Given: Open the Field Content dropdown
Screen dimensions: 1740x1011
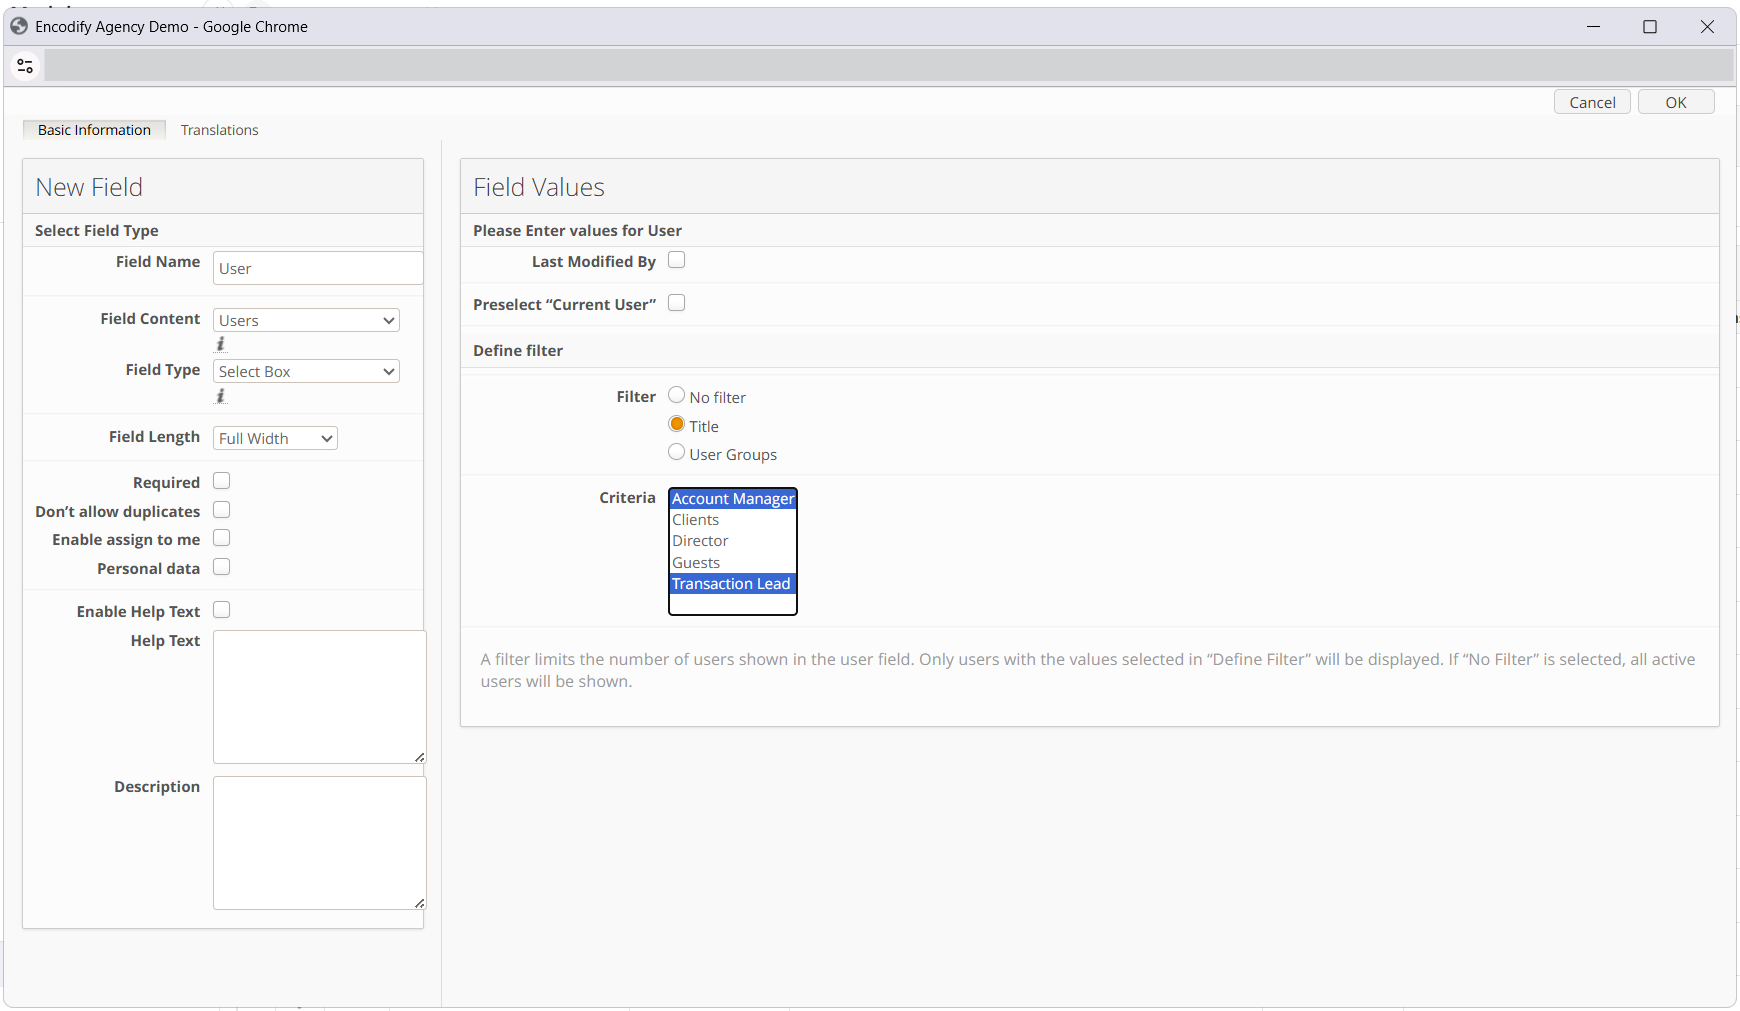Looking at the screenshot, I should click(x=306, y=320).
